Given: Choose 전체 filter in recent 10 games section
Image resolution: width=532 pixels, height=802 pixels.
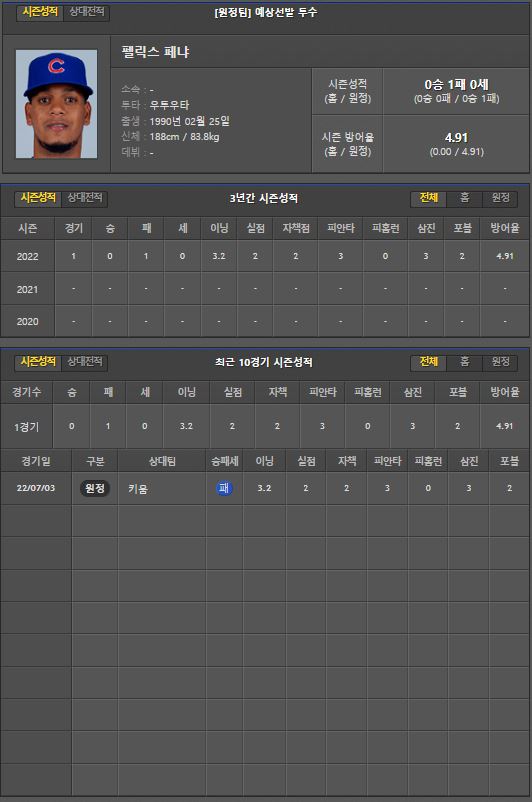Looking at the screenshot, I should click(429, 363).
